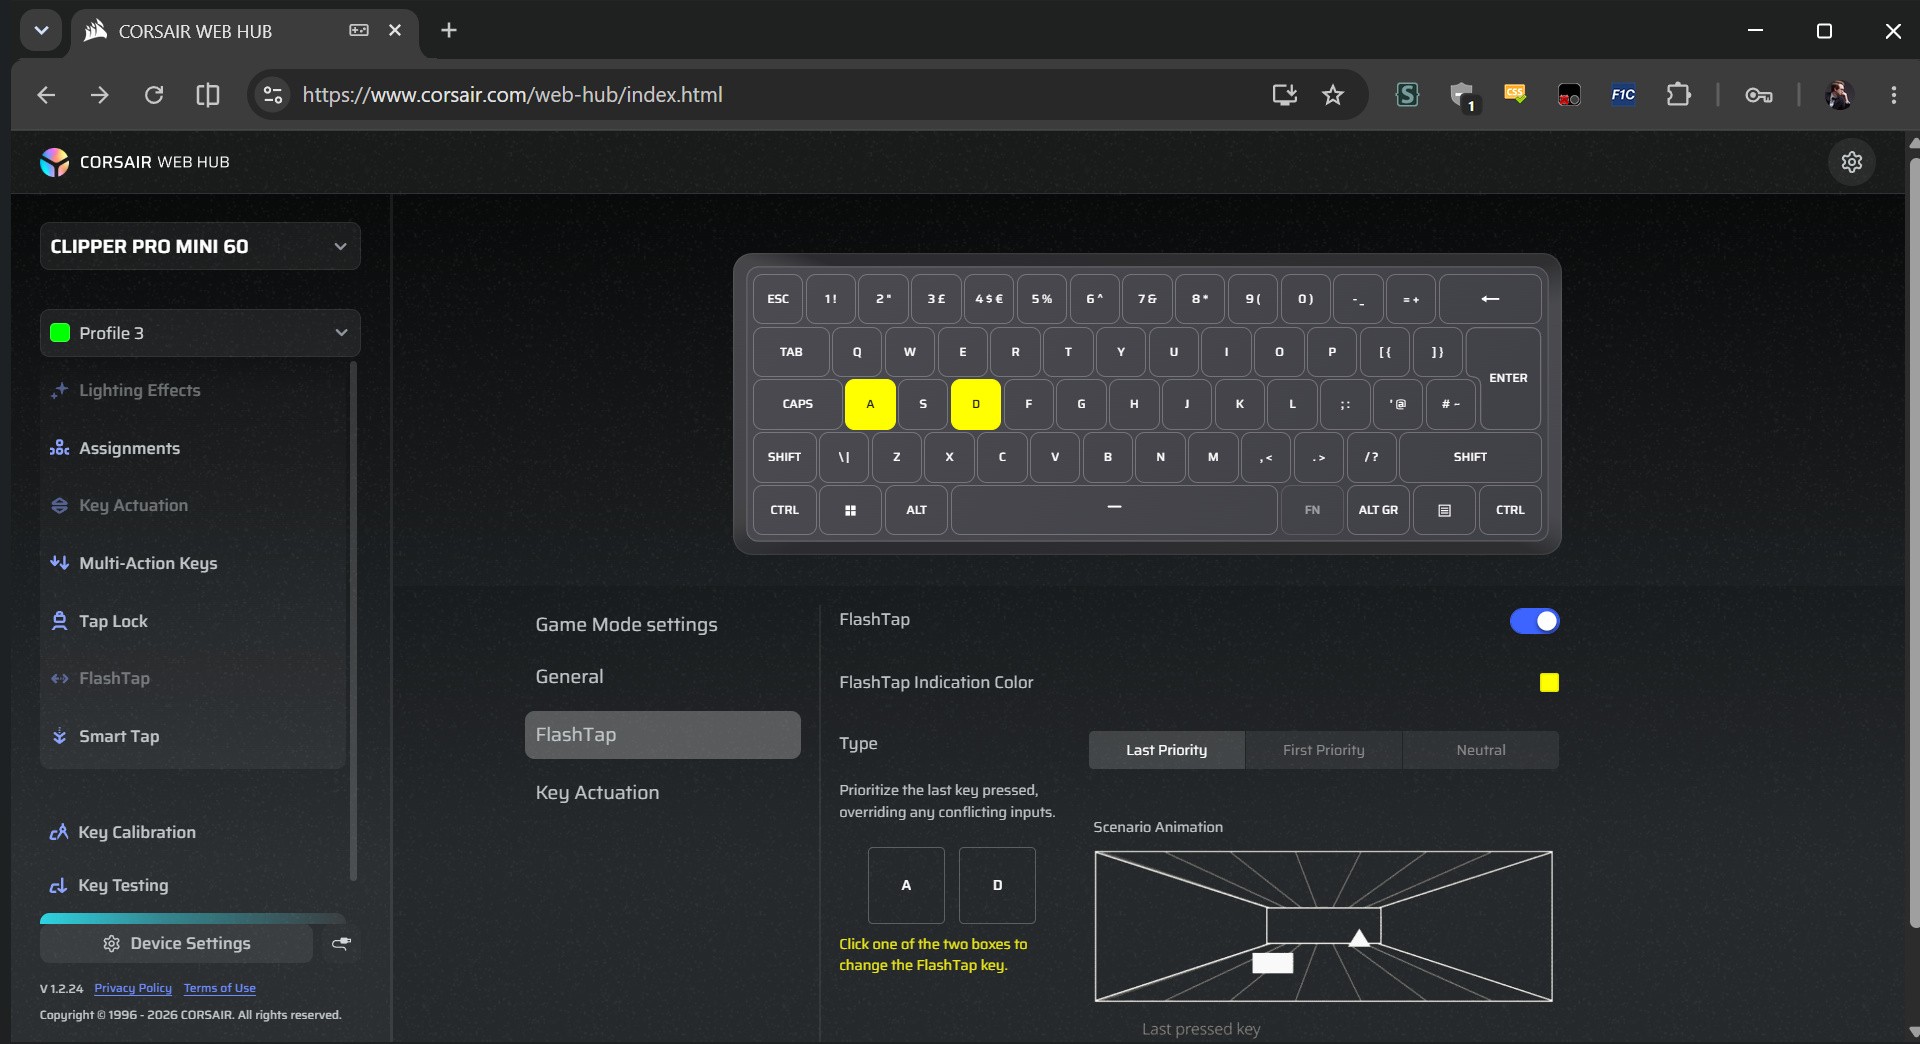Open the FlashTap settings tab
The width and height of the screenshot is (1920, 1044).
click(x=662, y=735)
